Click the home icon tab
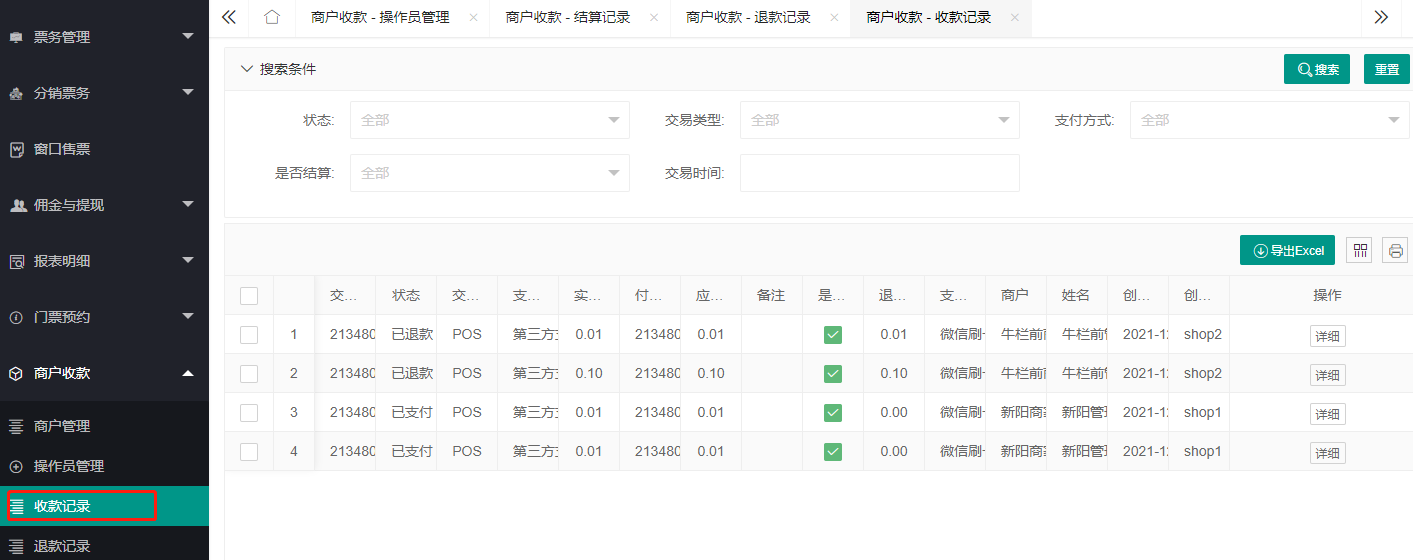The width and height of the screenshot is (1413, 560). (271, 18)
